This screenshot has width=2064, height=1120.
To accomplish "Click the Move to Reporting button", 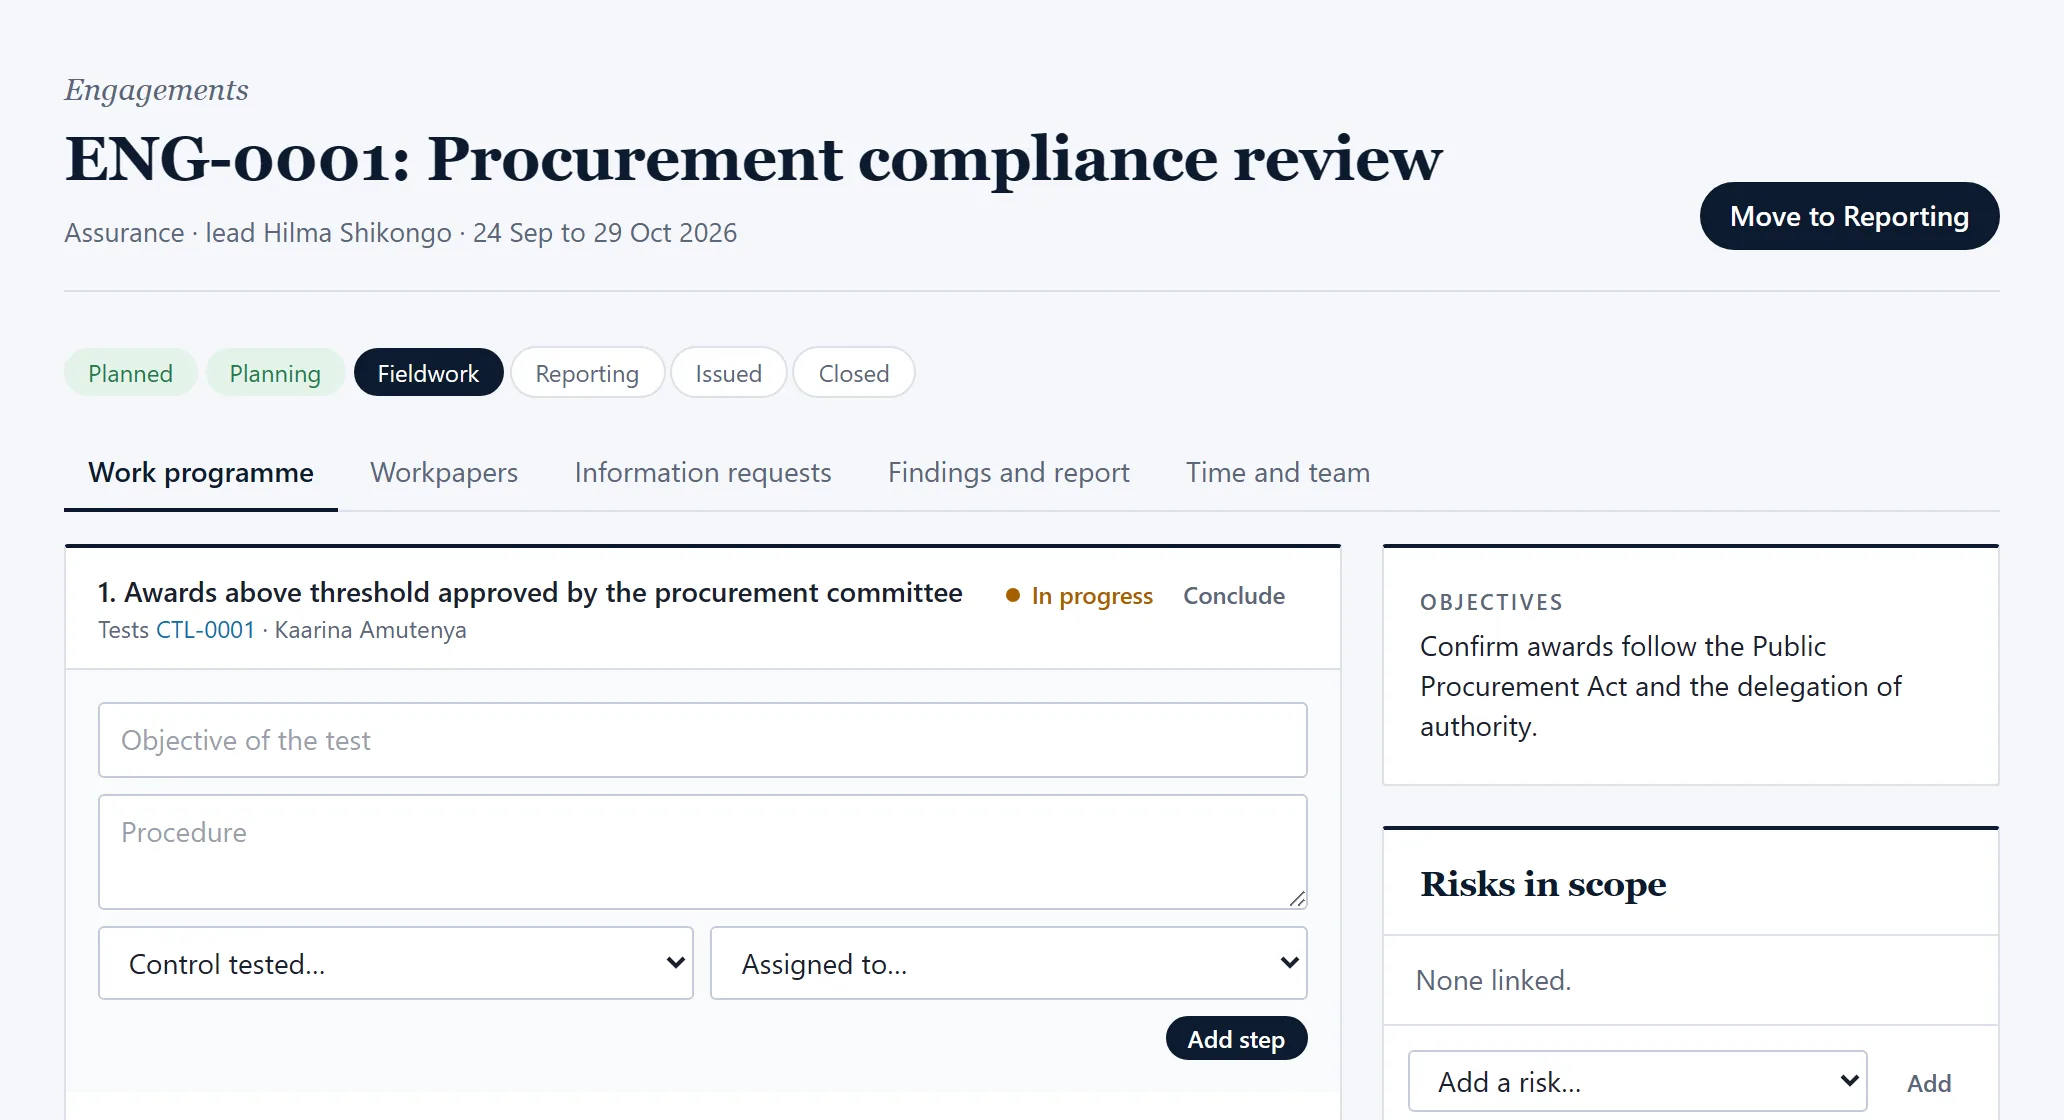I will point(1849,216).
